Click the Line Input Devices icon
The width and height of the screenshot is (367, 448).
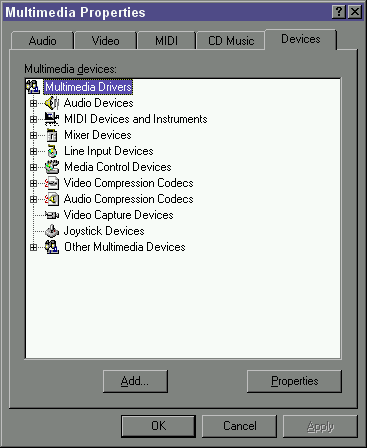(52, 151)
